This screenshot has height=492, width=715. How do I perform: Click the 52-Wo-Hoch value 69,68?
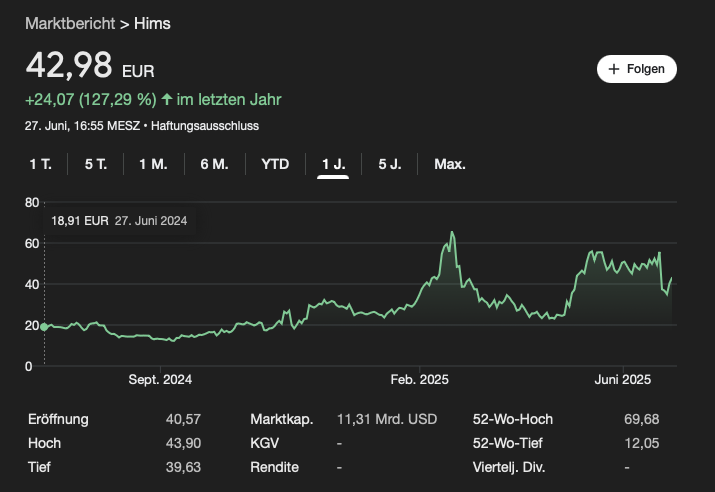coord(642,419)
